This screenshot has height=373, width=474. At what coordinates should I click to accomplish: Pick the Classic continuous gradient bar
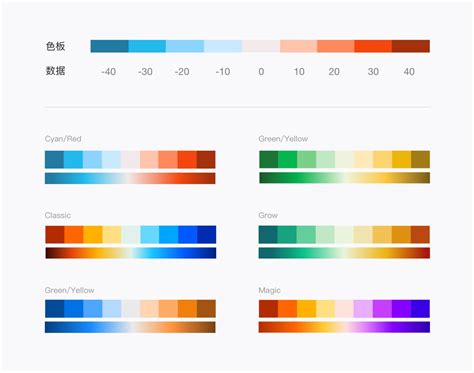pyautogui.click(x=131, y=253)
